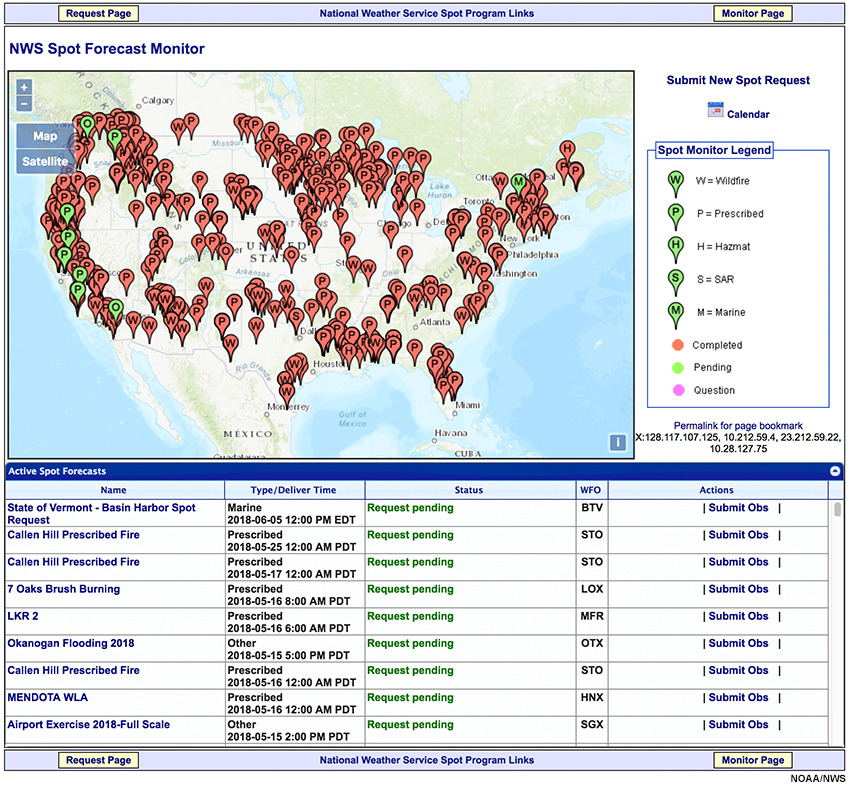Sort table by WFO column header
The image size is (850, 785).
coord(590,490)
